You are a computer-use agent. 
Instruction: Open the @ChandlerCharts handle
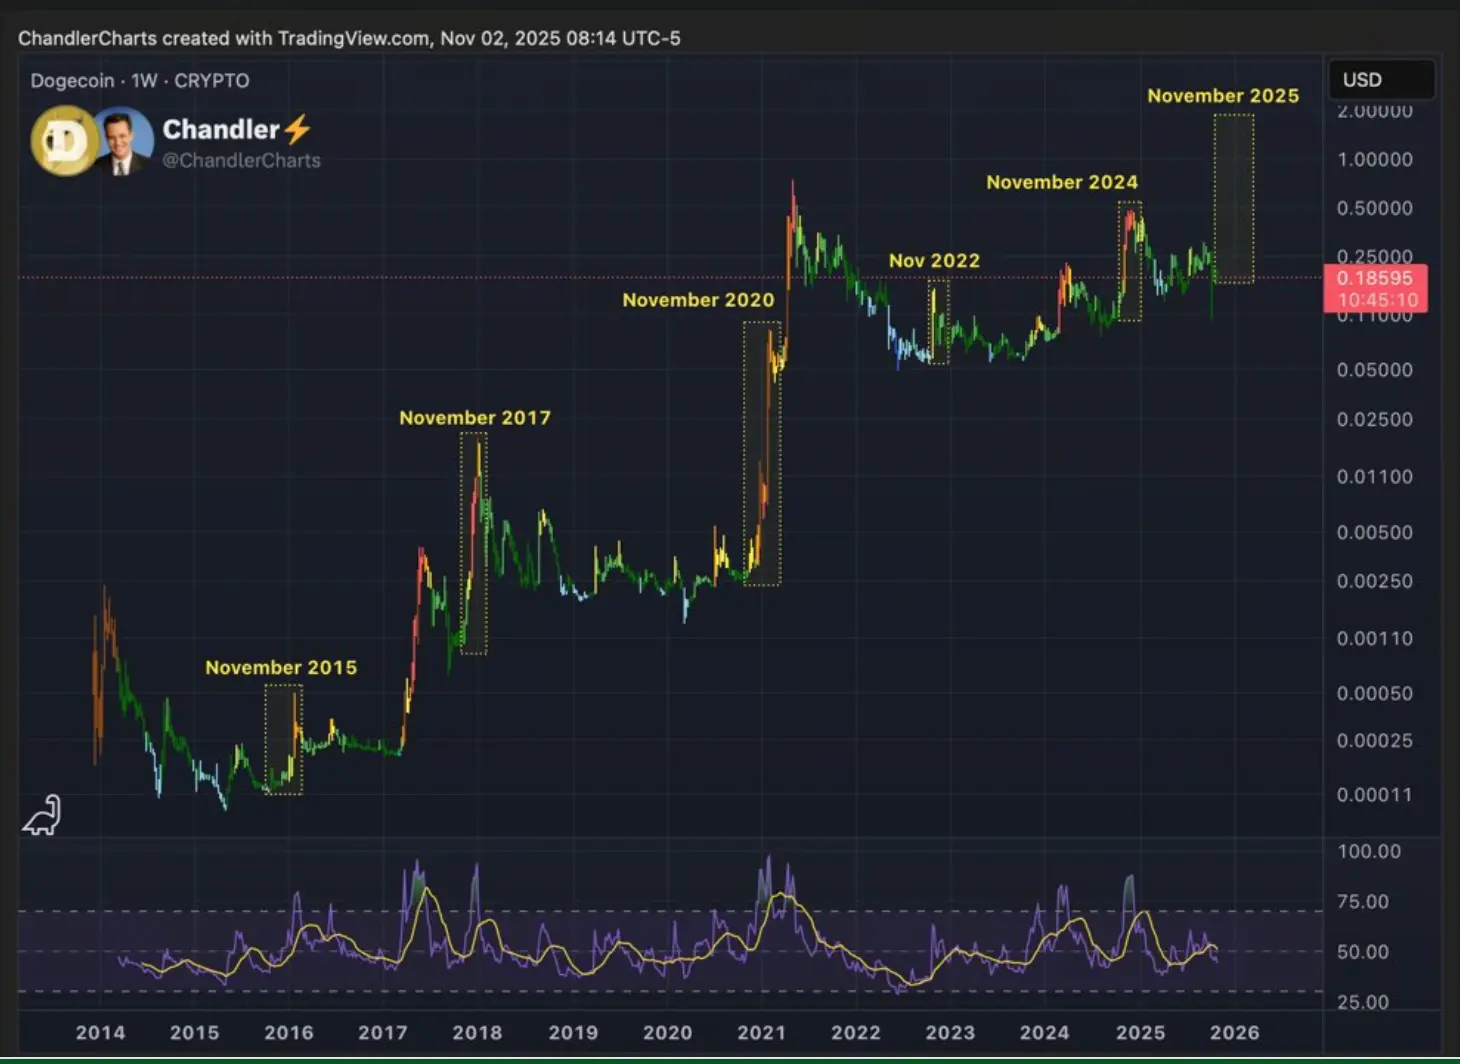click(241, 160)
